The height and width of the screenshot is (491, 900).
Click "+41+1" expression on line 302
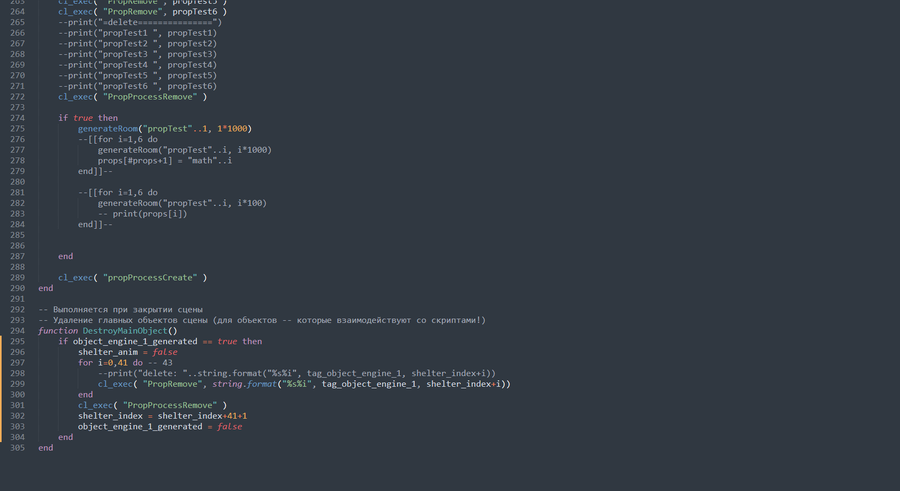click(234, 415)
